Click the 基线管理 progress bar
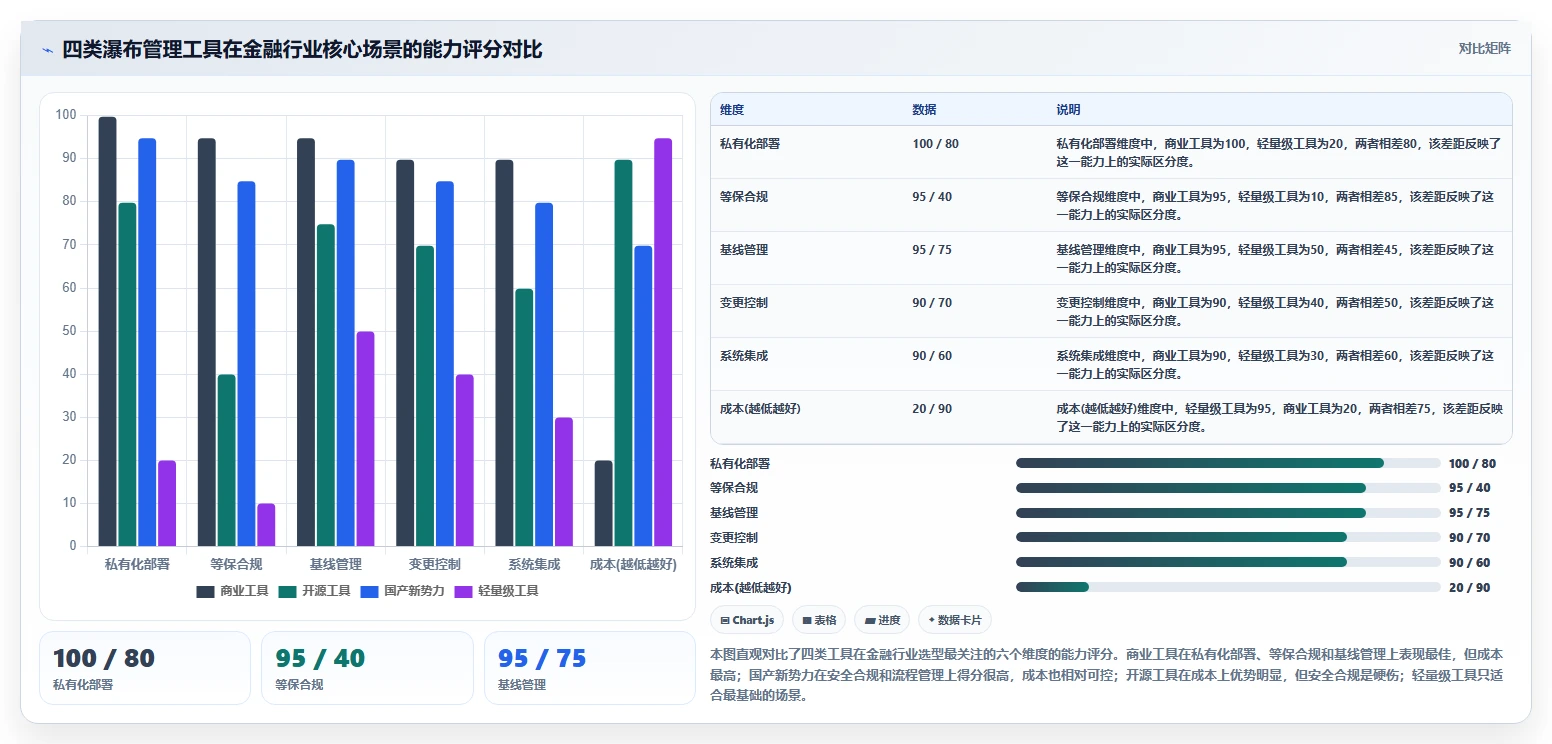1552x744 pixels. (1228, 513)
